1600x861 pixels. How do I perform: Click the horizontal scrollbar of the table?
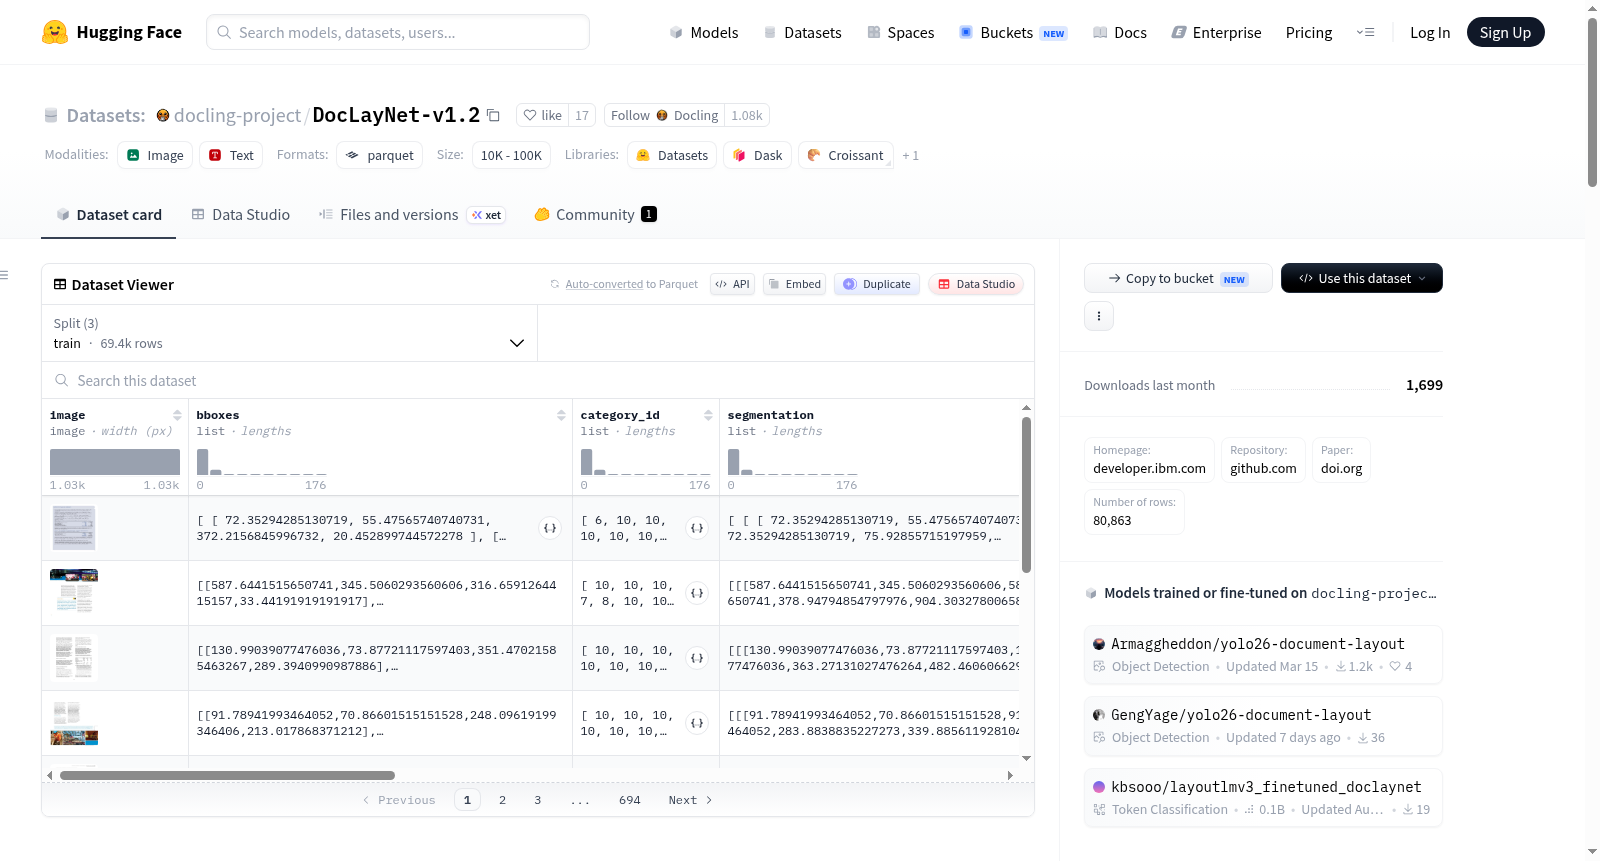coord(227,775)
